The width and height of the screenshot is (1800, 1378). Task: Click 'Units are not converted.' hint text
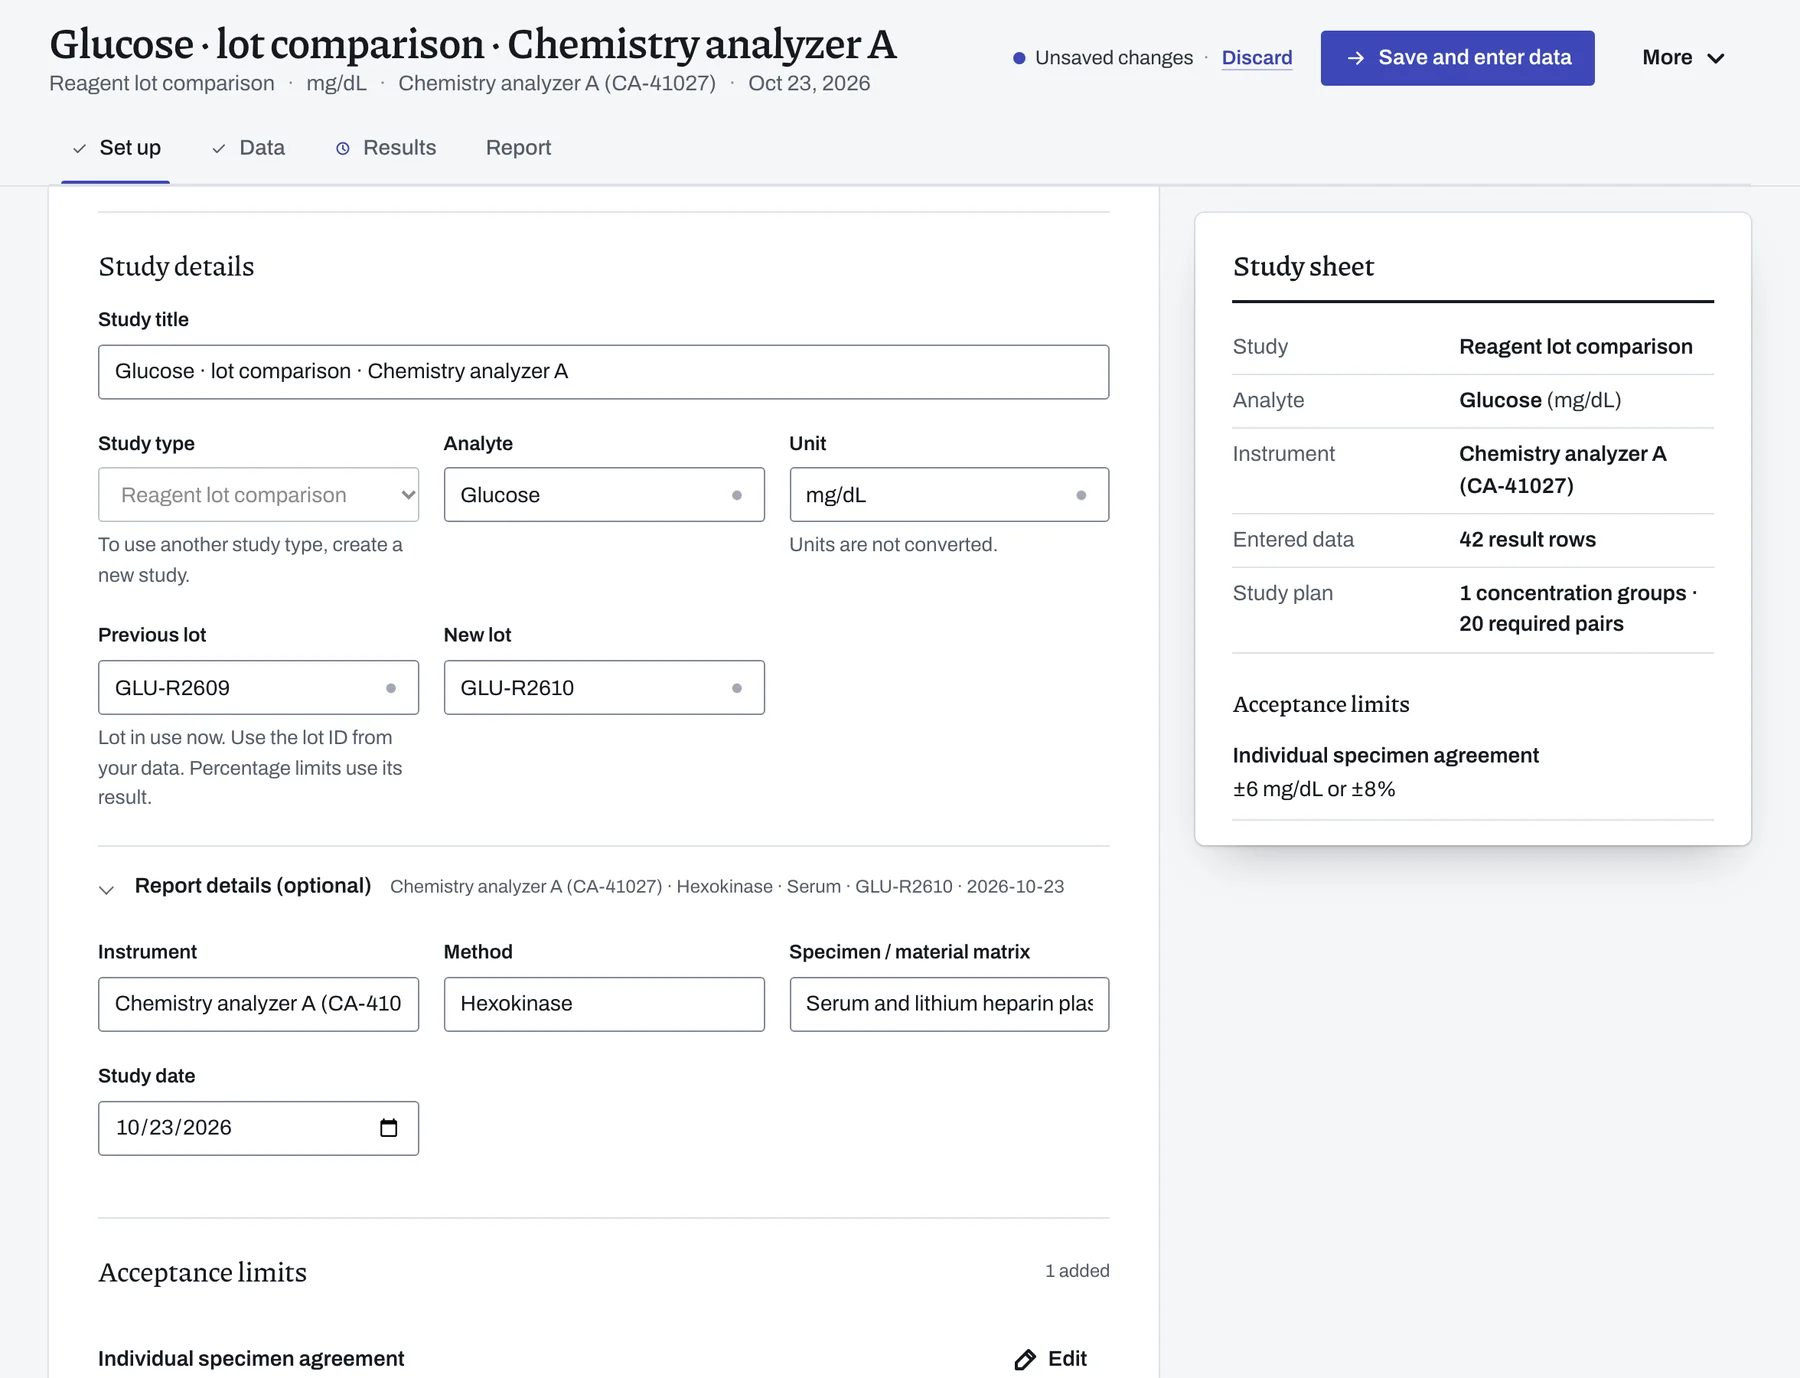coord(893,545)
